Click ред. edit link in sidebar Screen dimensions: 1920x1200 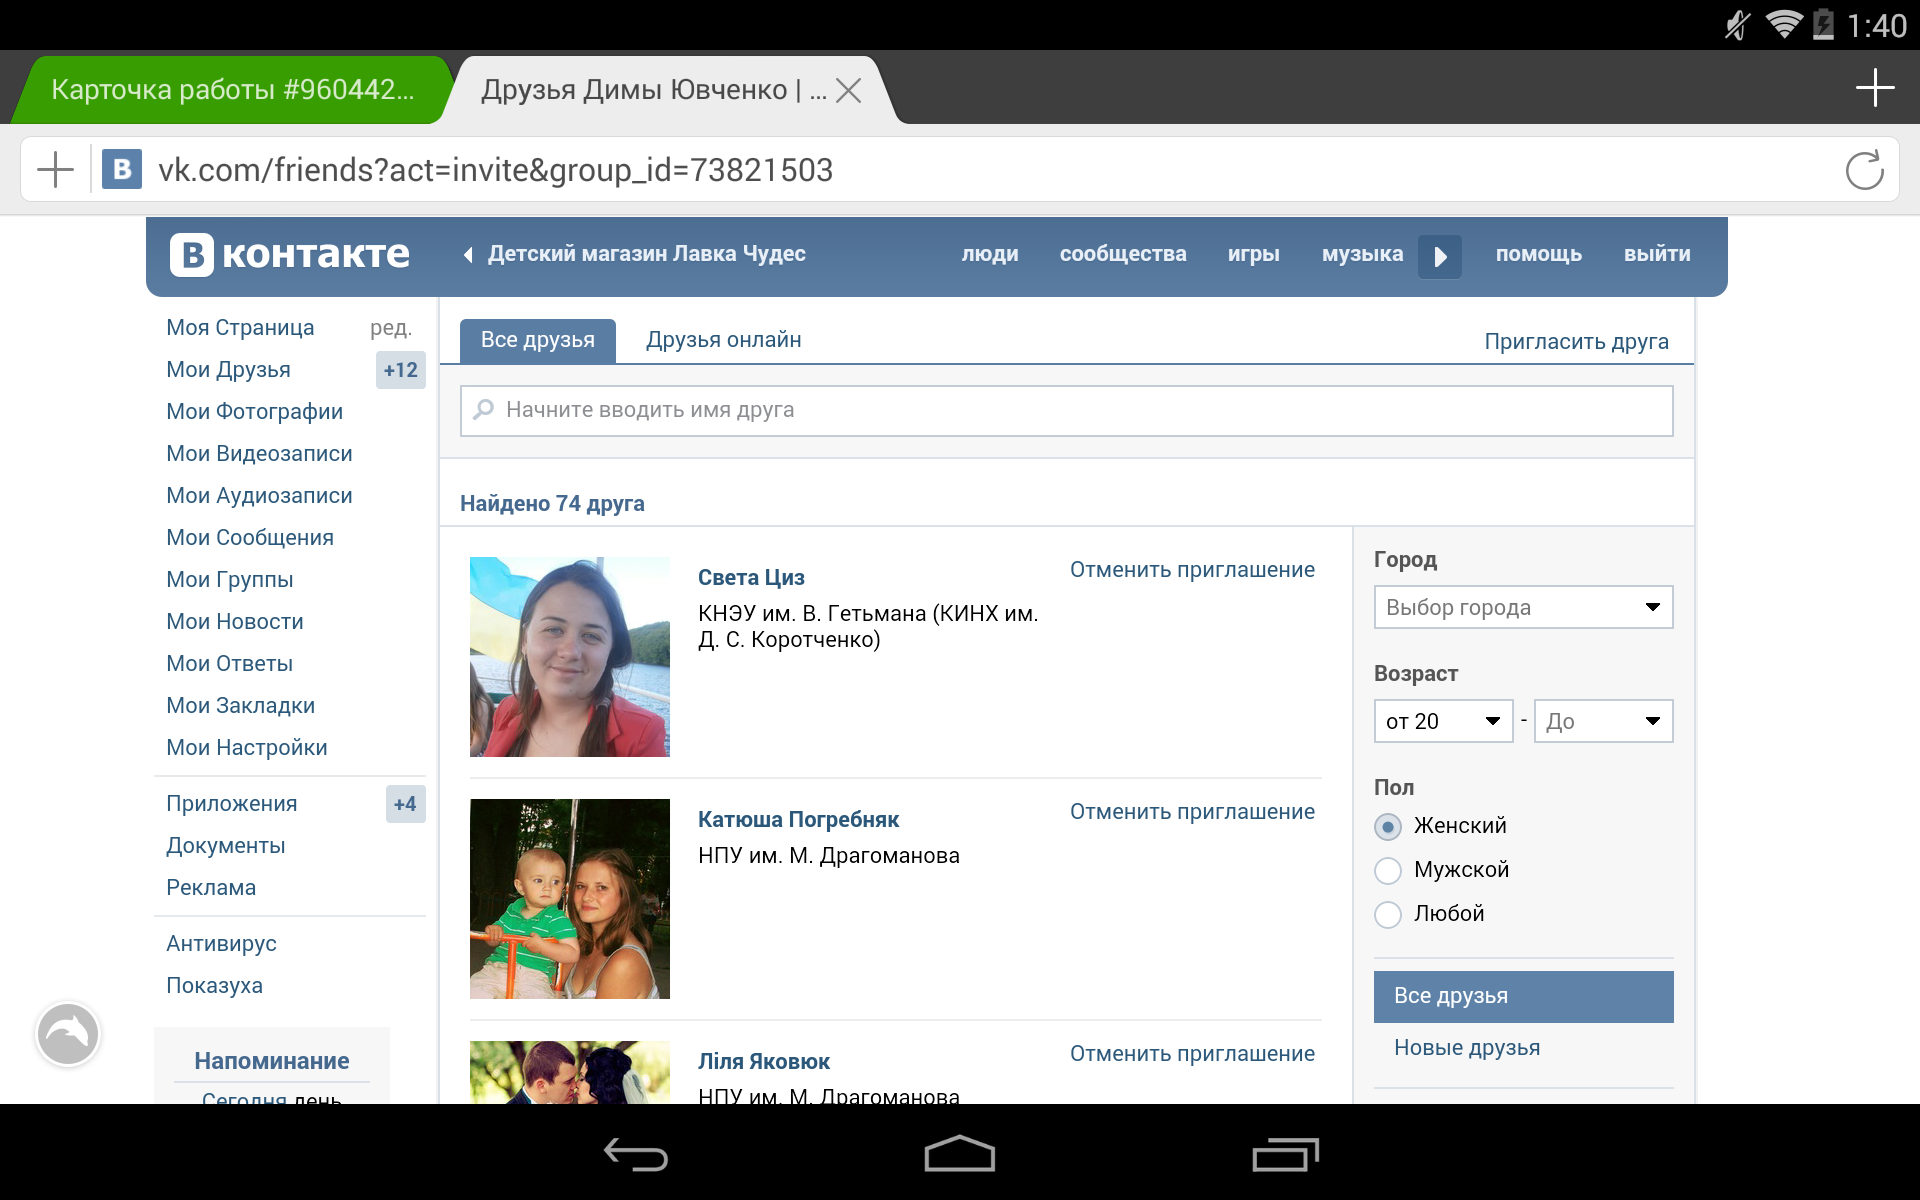pyautogui.click(x=391, y=328)
